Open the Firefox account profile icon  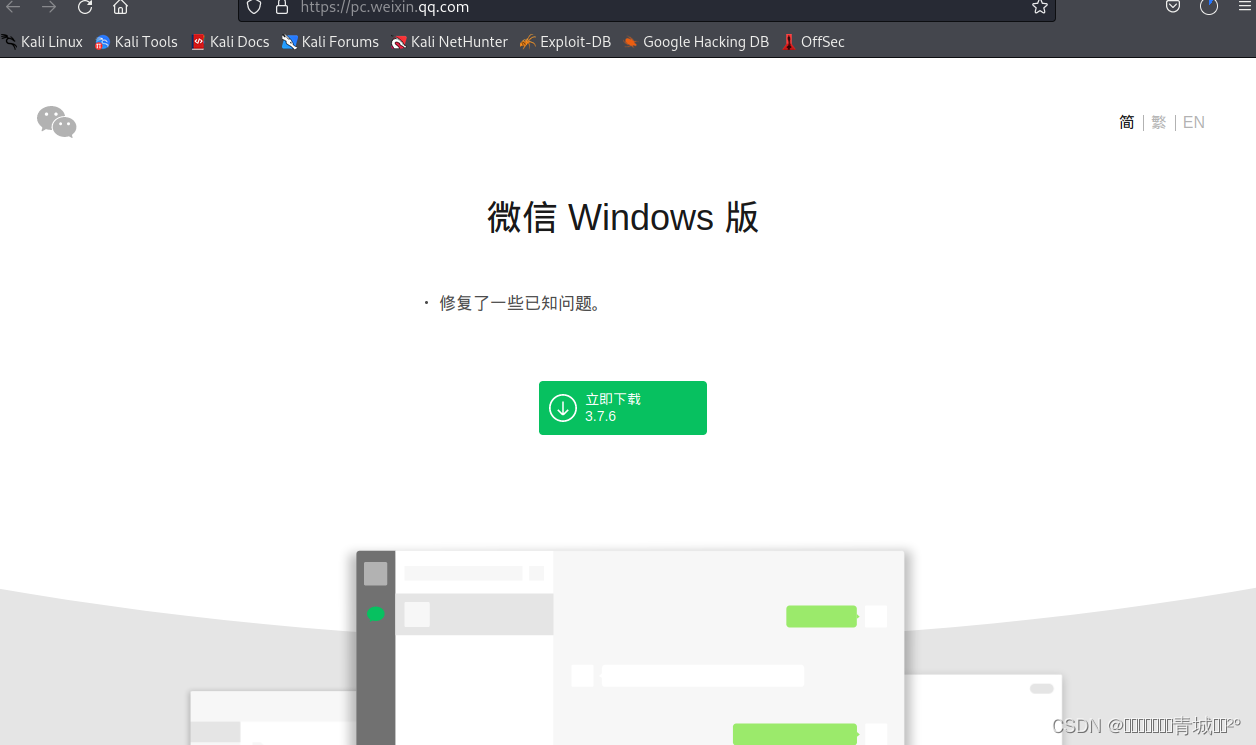click(x=1209, y=7)
